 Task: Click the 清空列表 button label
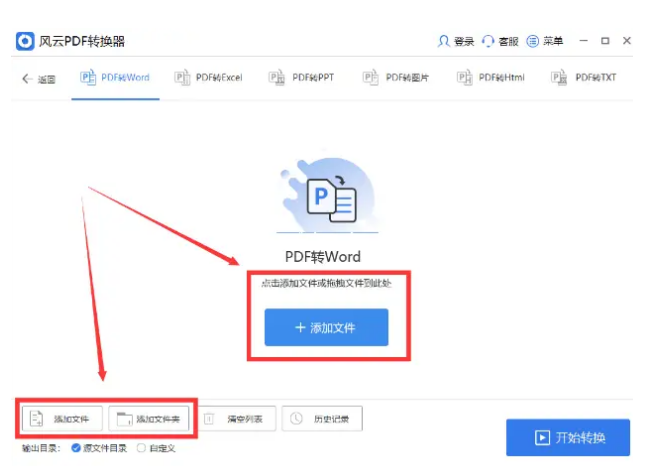pyautogui.click(x=245, y=419)
